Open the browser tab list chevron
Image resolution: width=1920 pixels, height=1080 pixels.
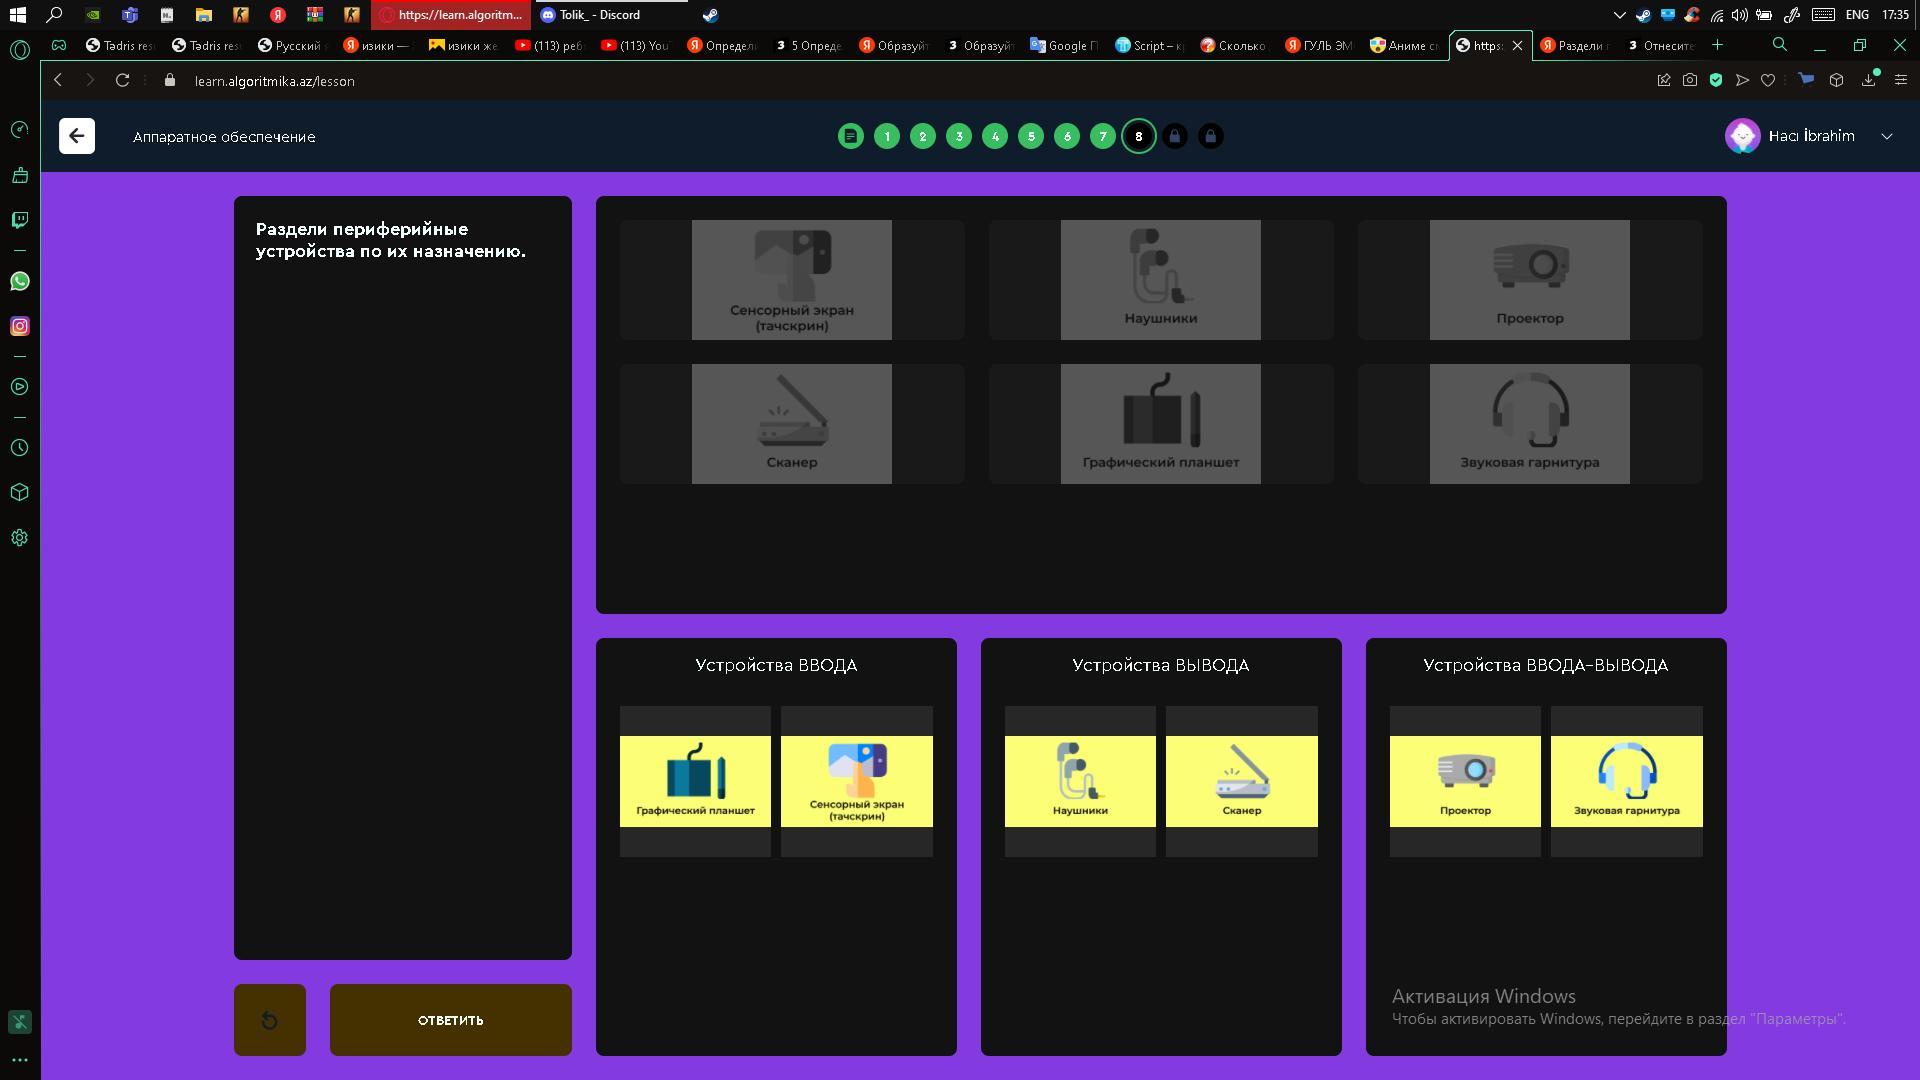tap(1619, 15)
